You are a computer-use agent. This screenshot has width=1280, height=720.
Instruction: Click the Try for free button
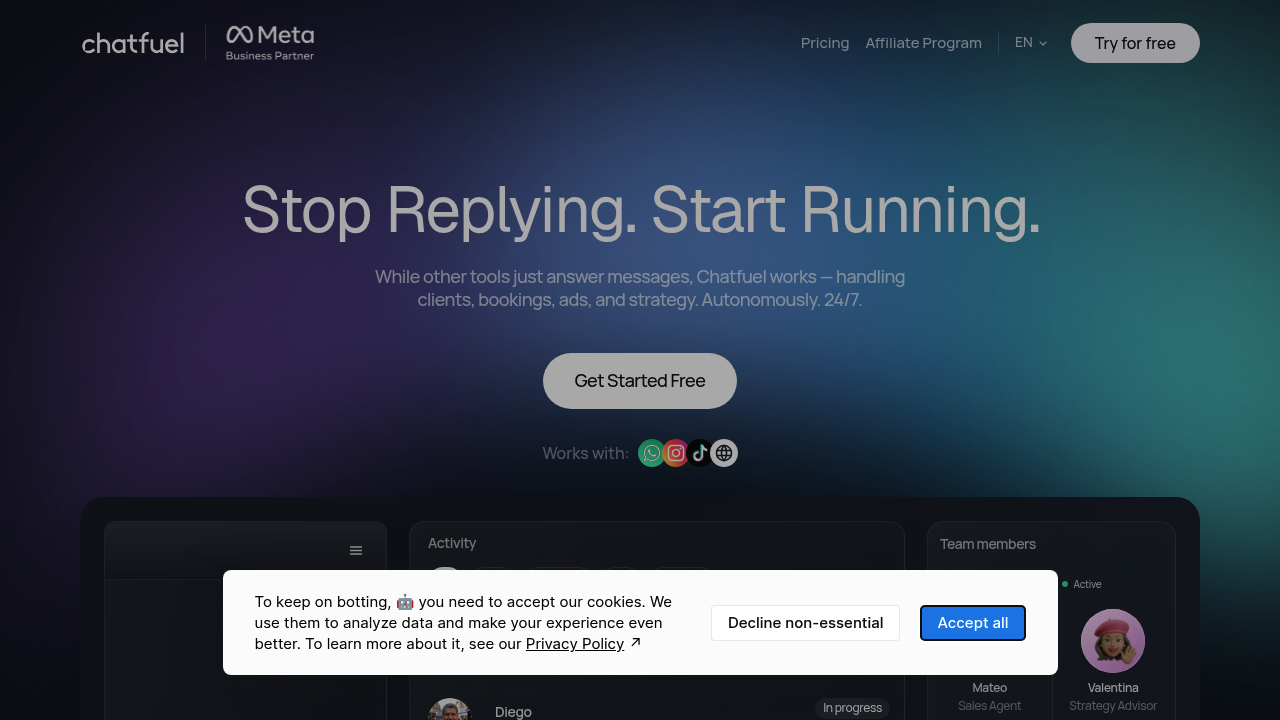pos(1135,43)
